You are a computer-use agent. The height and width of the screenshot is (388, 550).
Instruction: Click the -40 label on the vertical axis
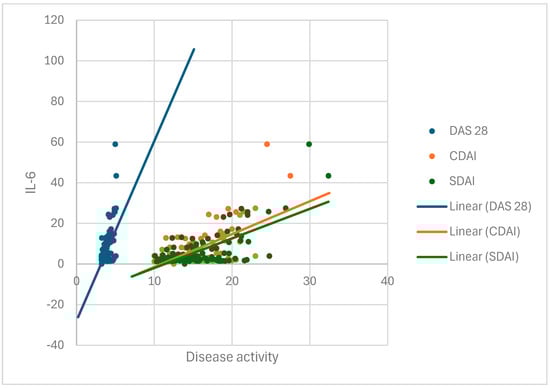(55, 345)
